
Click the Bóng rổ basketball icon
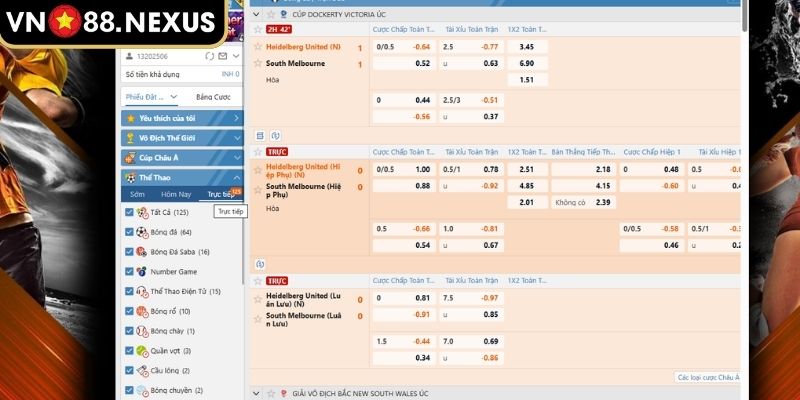click(x=142, y=311)
